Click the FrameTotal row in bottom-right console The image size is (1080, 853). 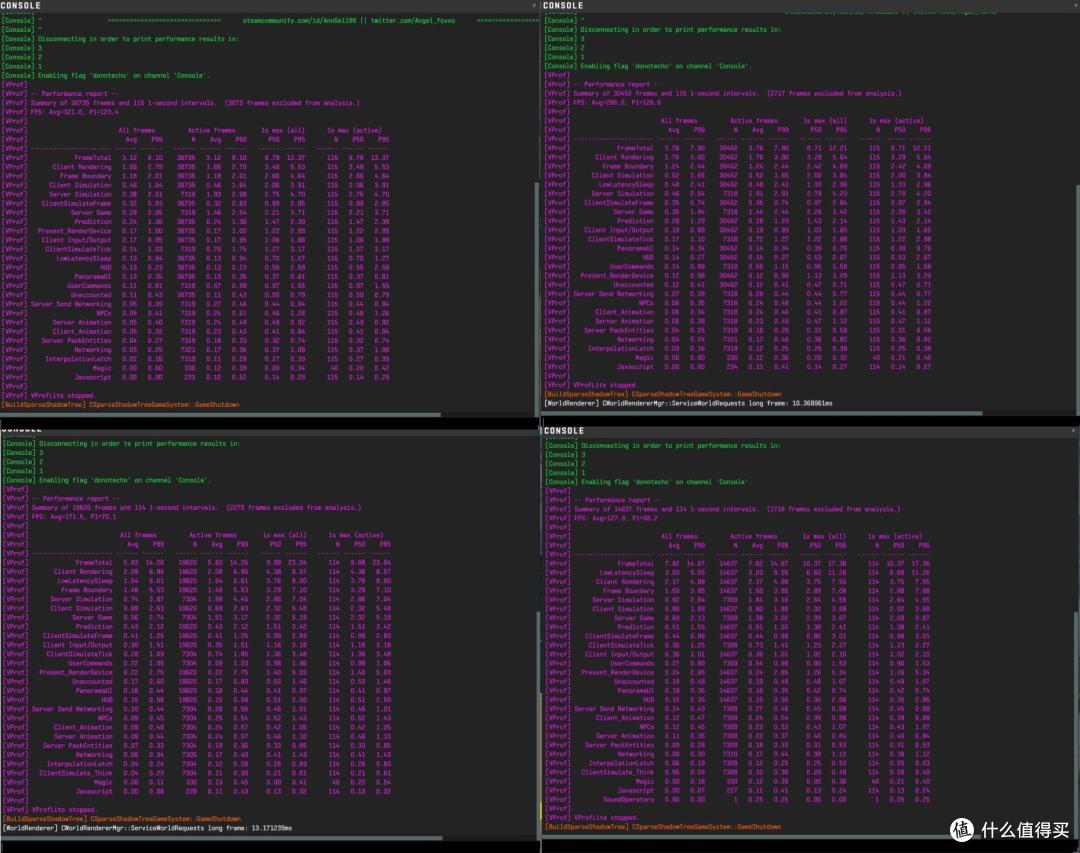click(x=738, y=564)
